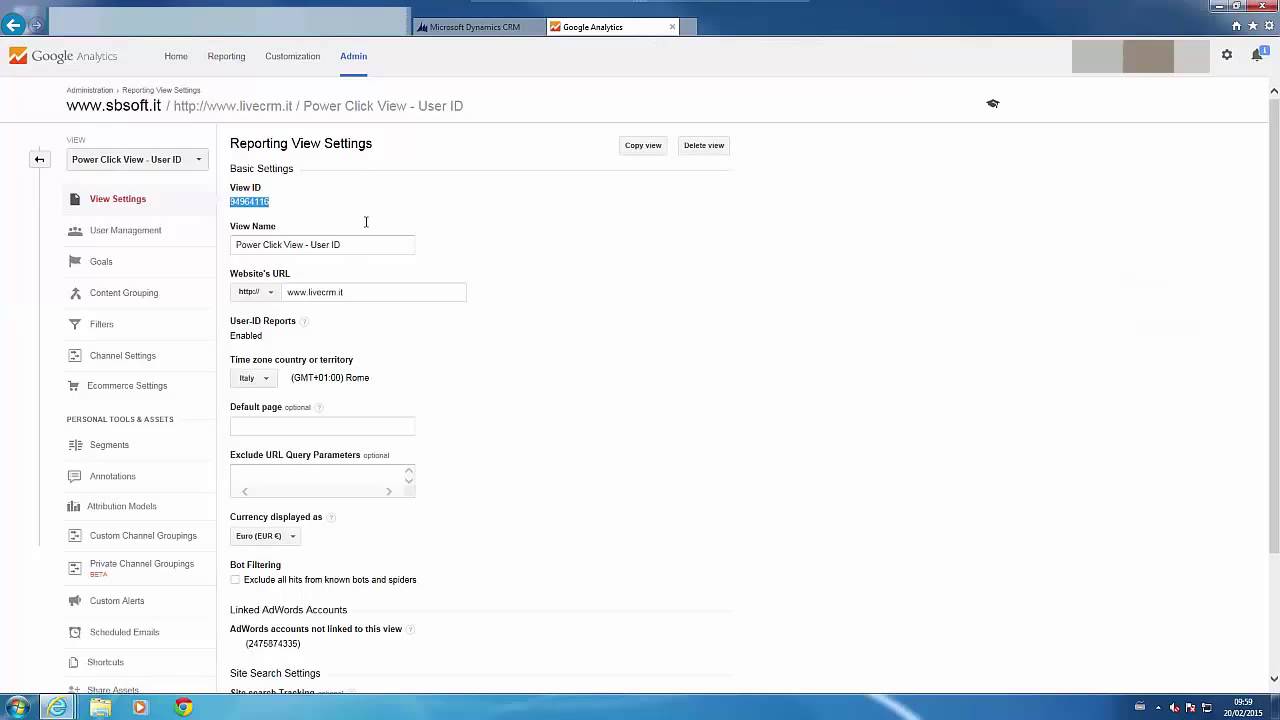Click the User Management people icon
1280x720 pixels.
(x=75, y=230)
